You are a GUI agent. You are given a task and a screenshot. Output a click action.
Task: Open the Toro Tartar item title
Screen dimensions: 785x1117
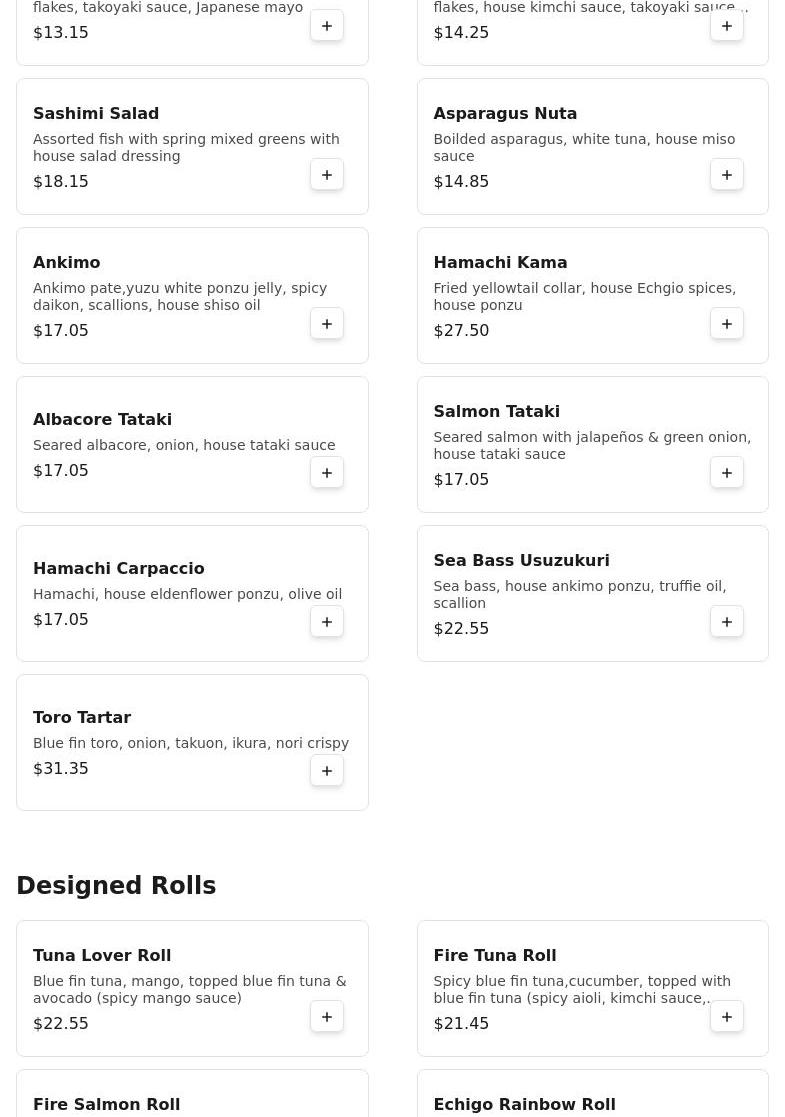[82, 717]
